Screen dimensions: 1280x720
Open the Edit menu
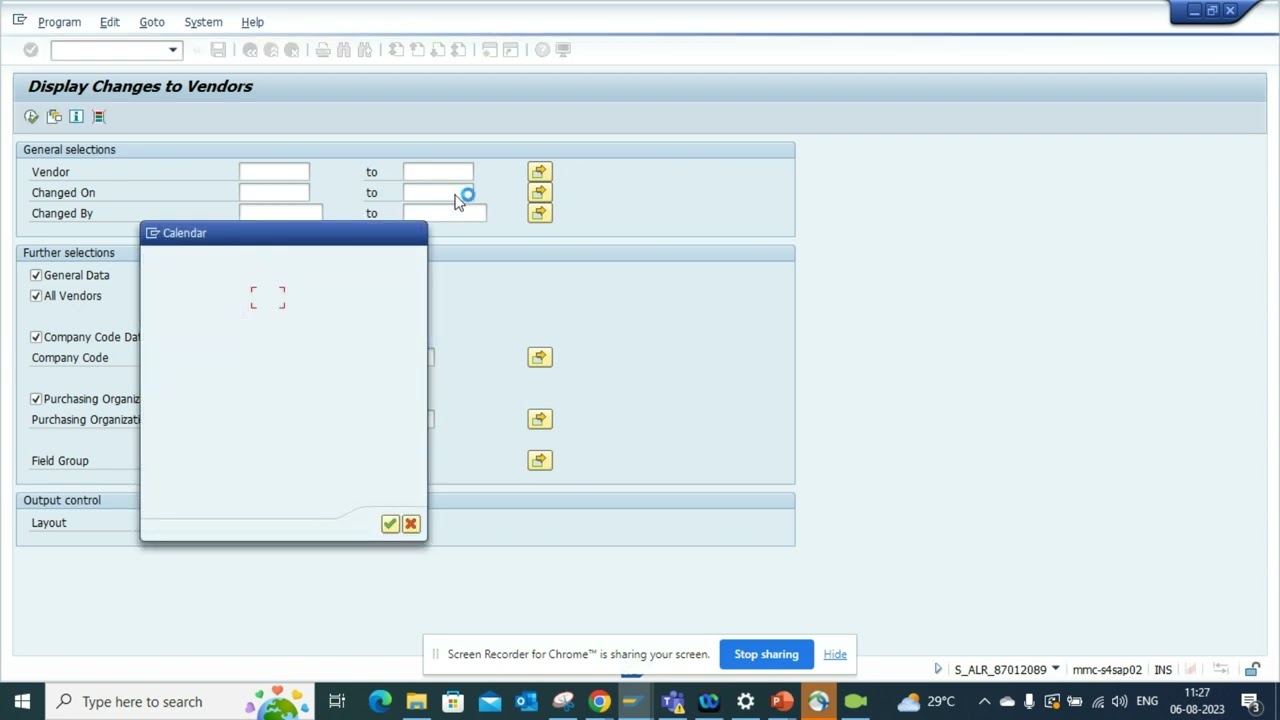[110, 22]
